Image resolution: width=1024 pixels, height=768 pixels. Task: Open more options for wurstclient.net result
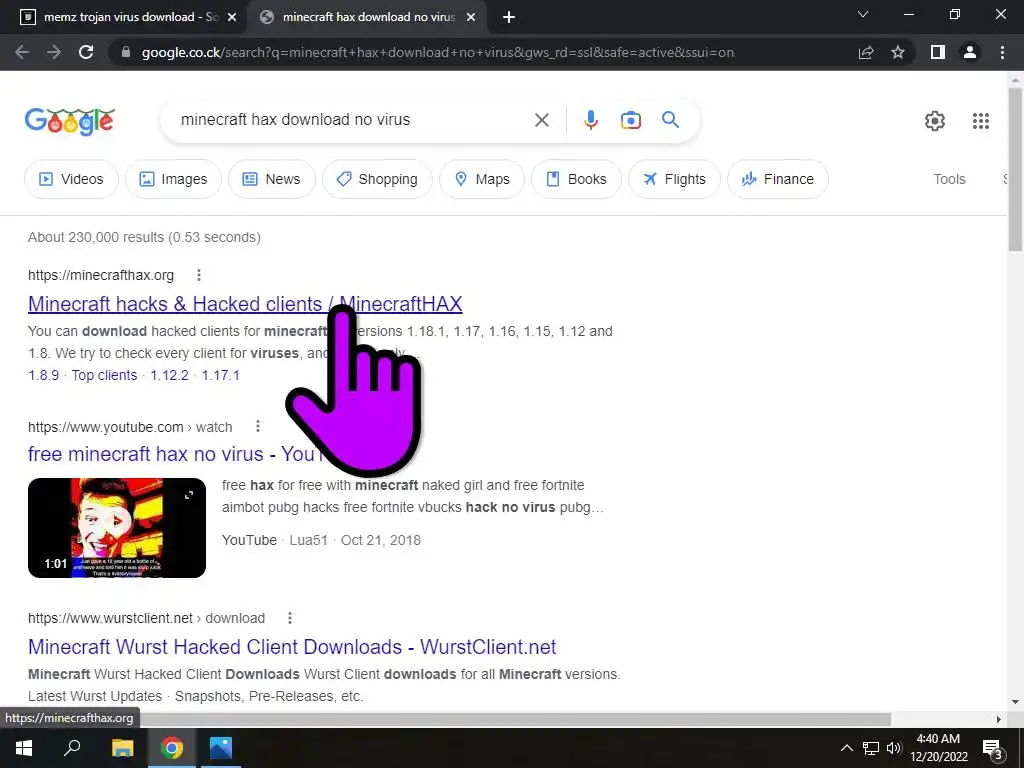coord(290,618)
